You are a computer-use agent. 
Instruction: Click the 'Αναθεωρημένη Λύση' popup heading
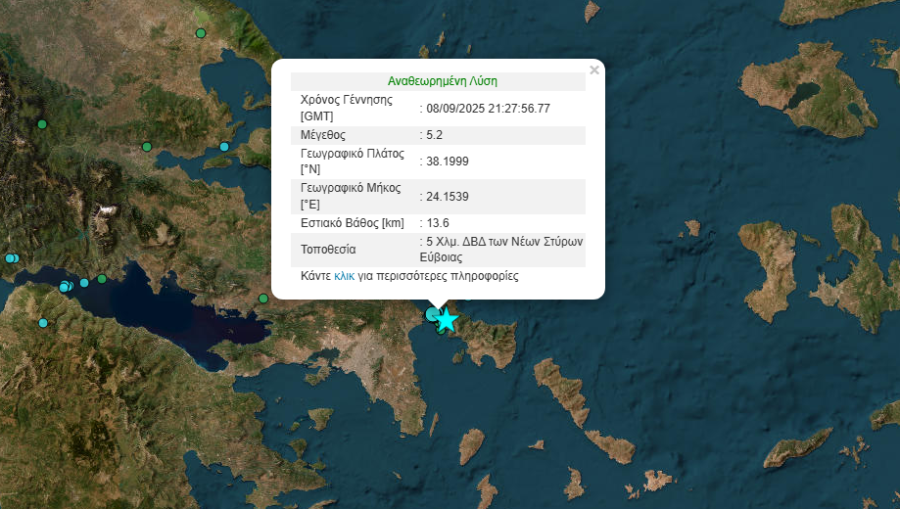(x=443, y=81)
